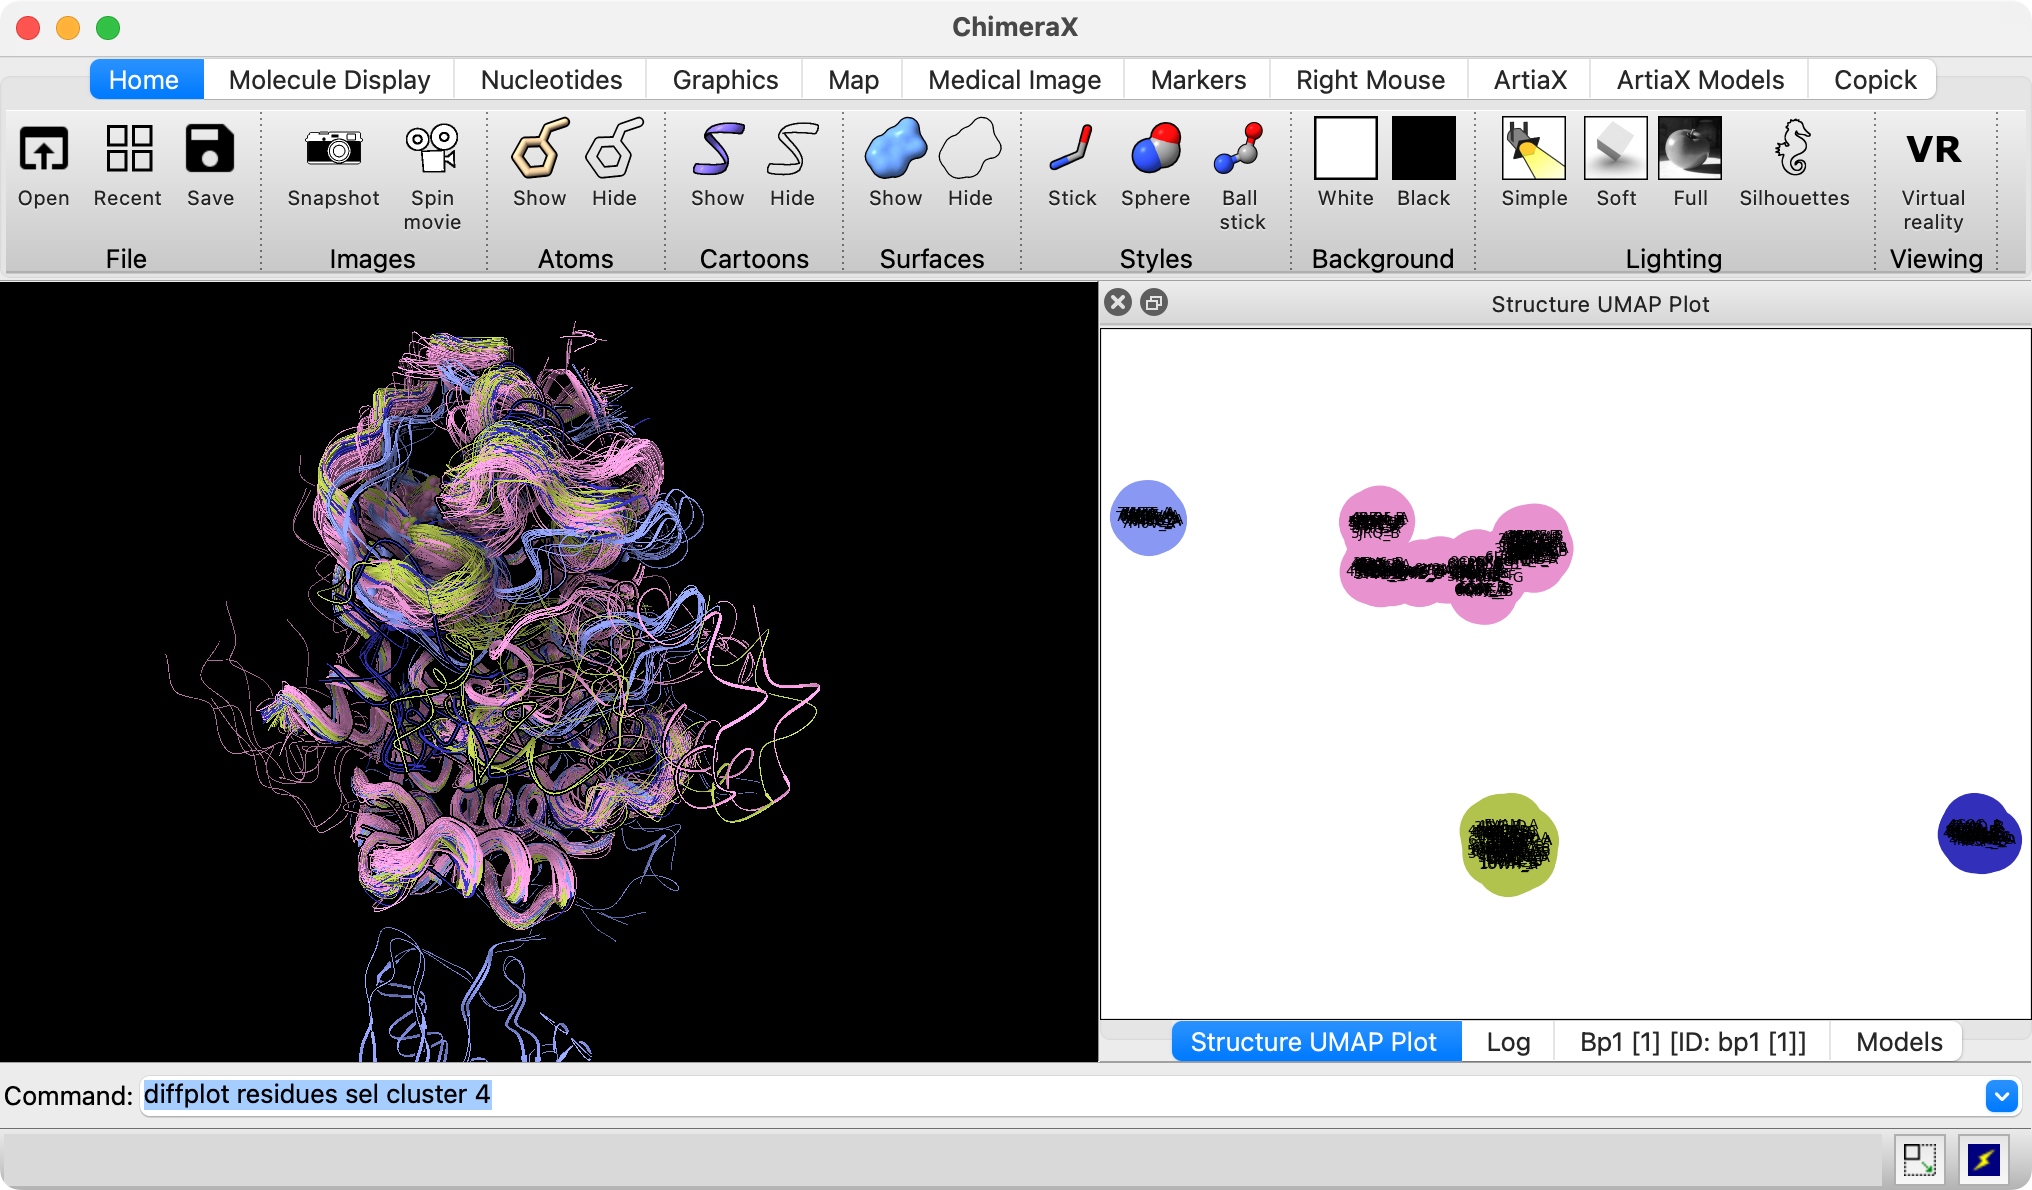Switch to the Log panel tab

tap(1507, 1042)
